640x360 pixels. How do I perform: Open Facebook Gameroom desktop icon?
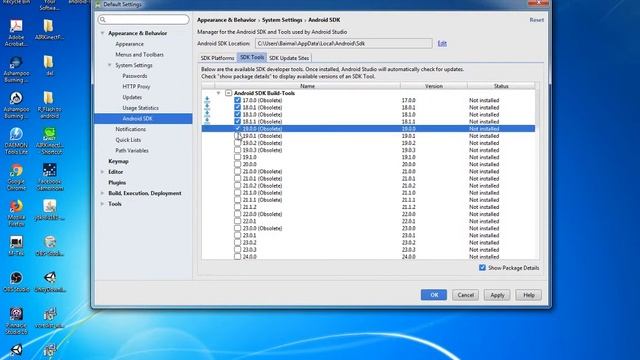click(49, 176)
